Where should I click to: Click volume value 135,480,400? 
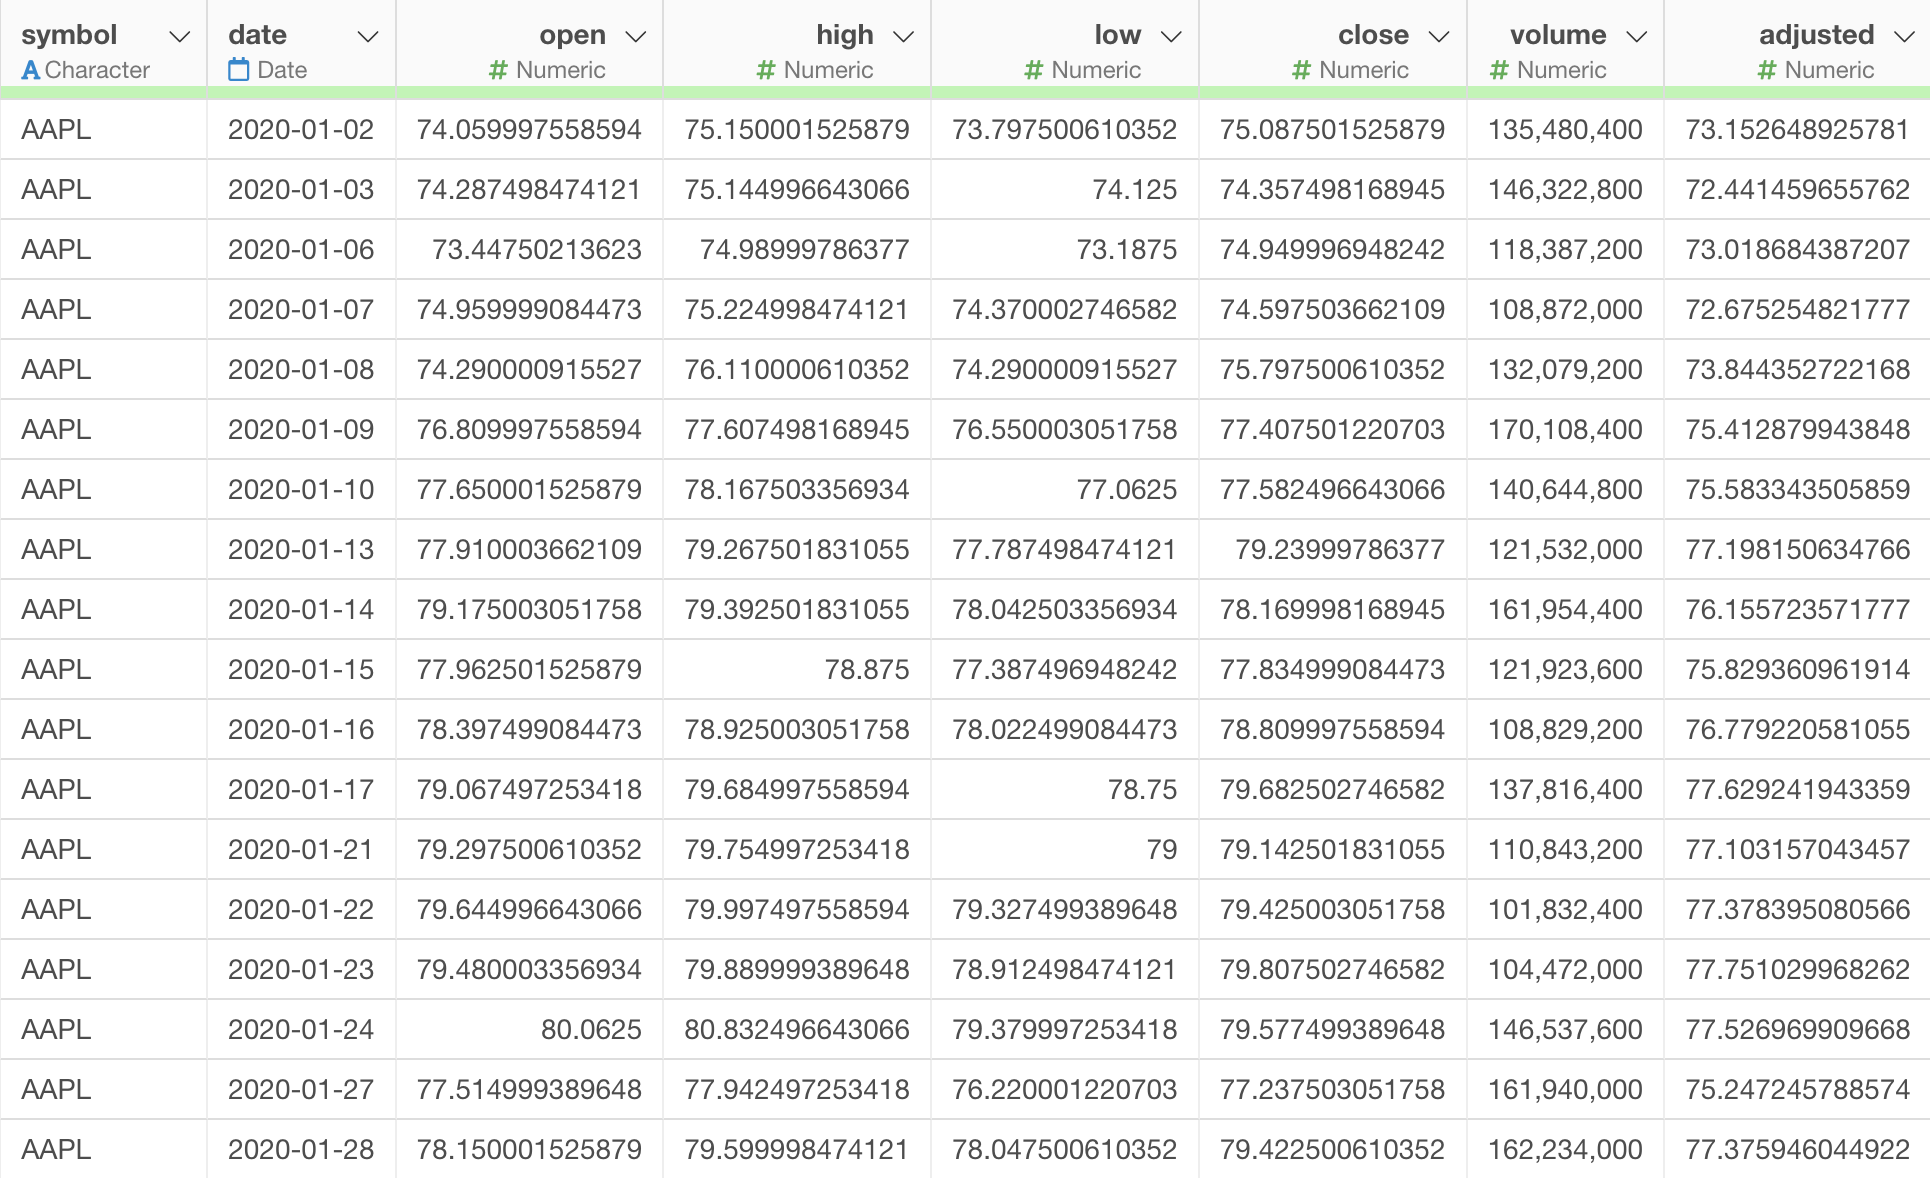[1566, 130]
